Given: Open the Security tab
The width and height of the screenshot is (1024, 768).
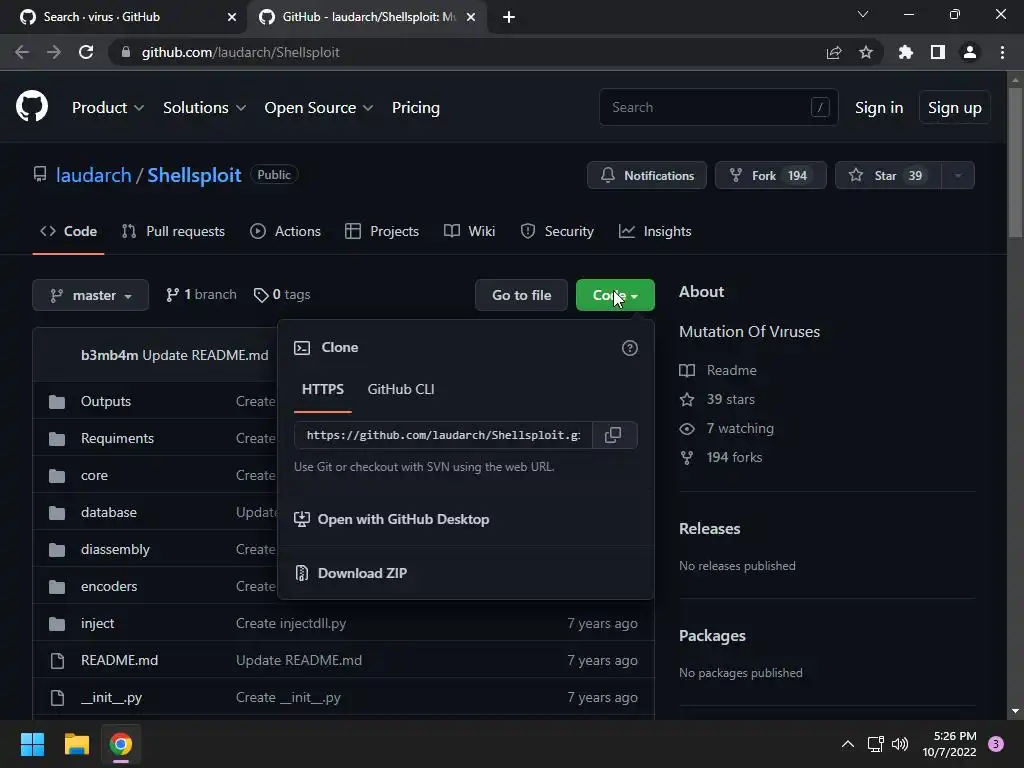Looking at the screenshot, I should coord(557,231).
